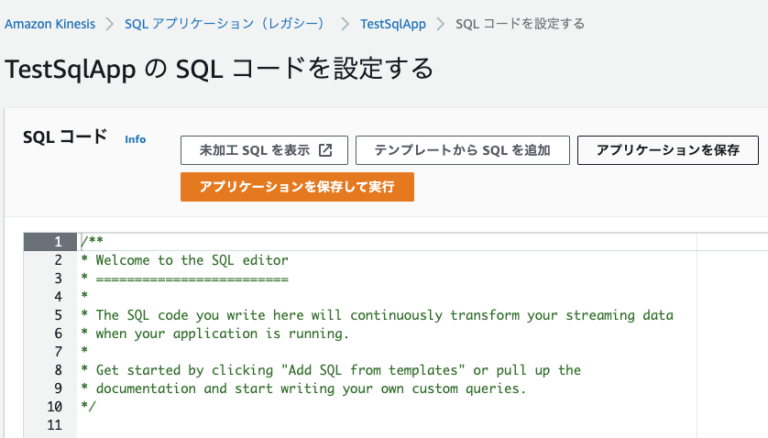Image resolution: width=768 pixels, height=438 pixels.
Task: Click the external-link icon in 未加工 SQL button
Action: pos(326,150)
